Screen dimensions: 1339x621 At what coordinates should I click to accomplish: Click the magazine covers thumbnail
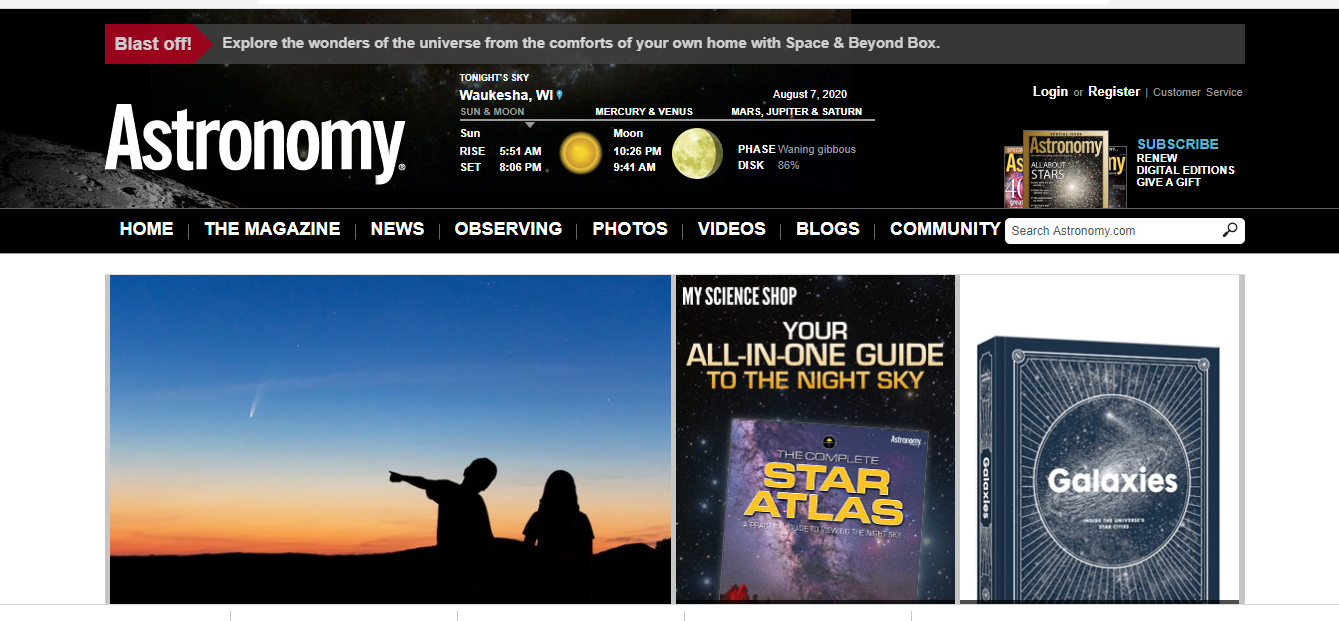(x=1065, y=170)
